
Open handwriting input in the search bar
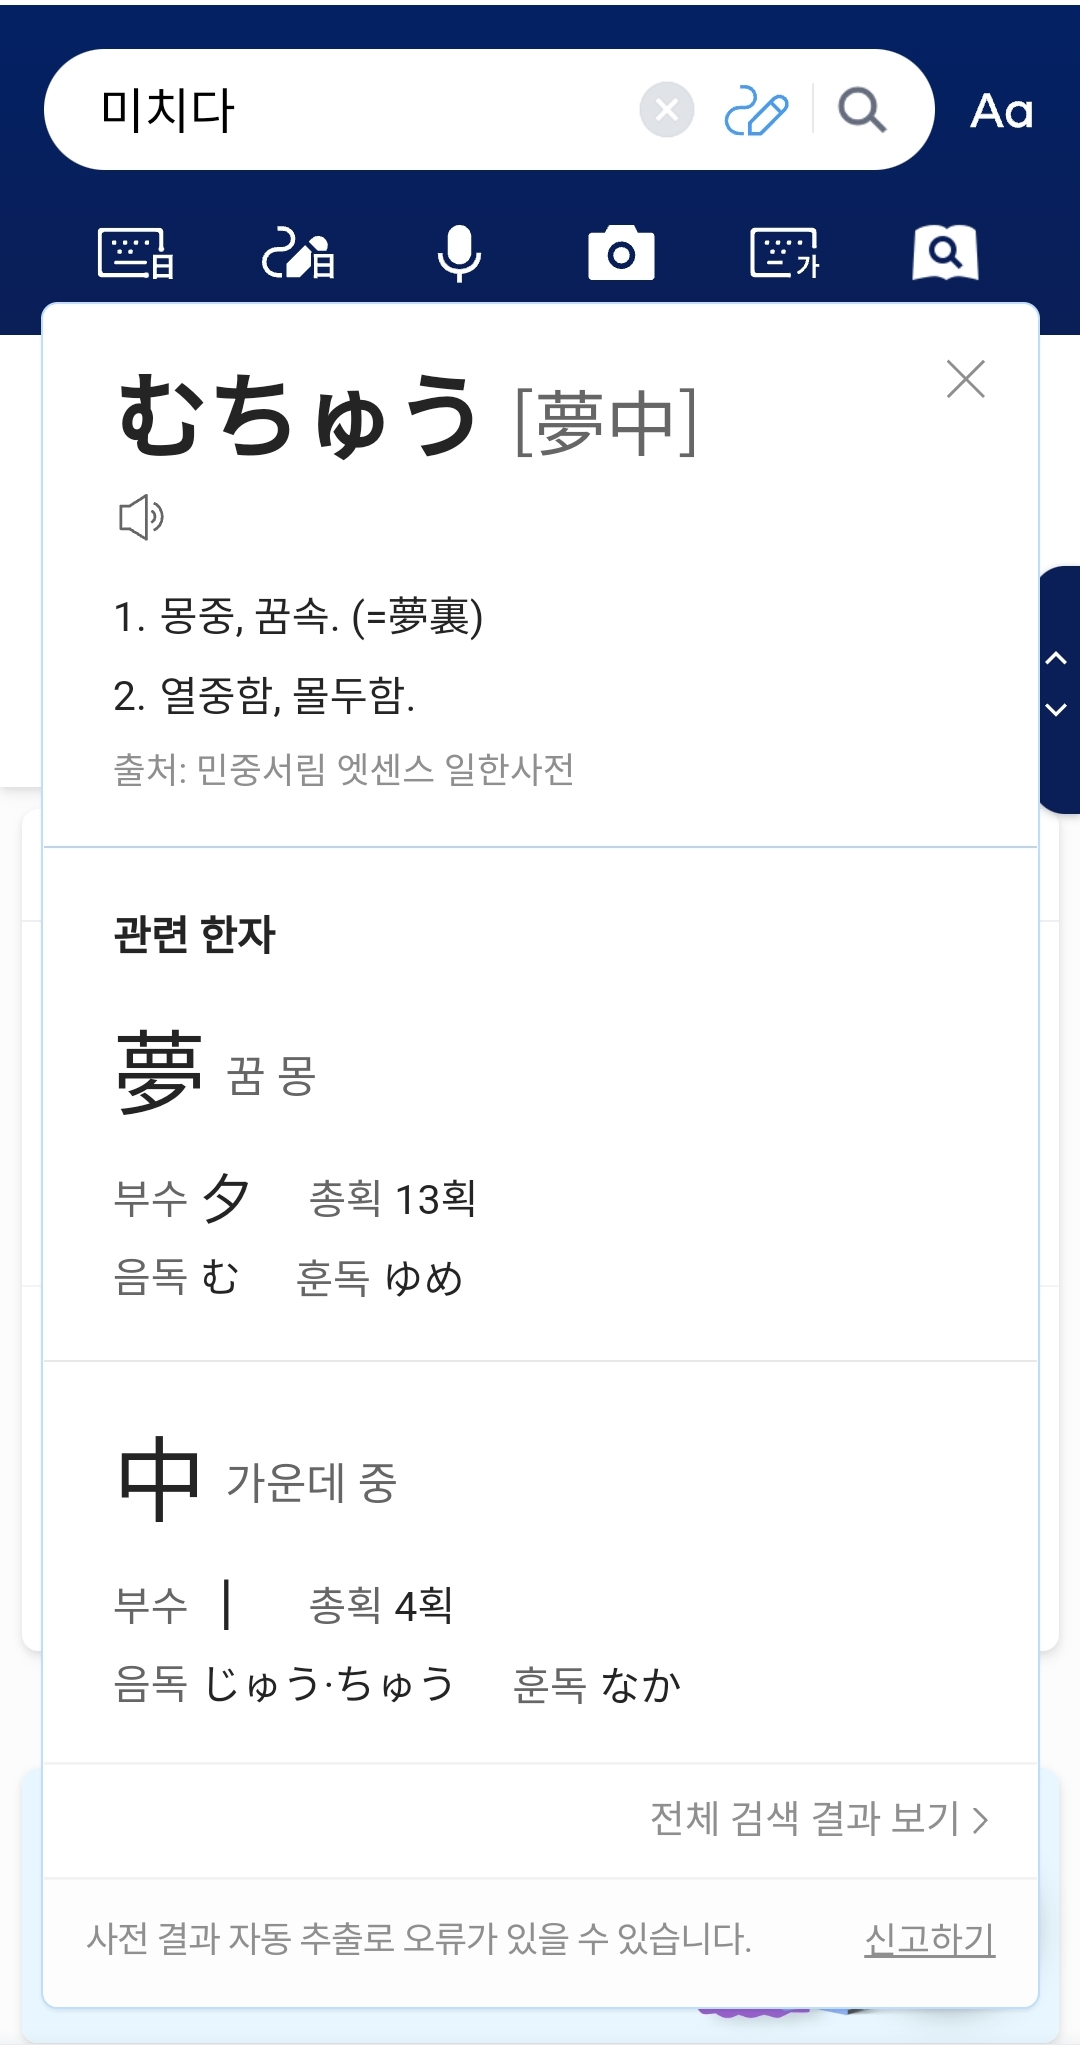pos(756,110)
